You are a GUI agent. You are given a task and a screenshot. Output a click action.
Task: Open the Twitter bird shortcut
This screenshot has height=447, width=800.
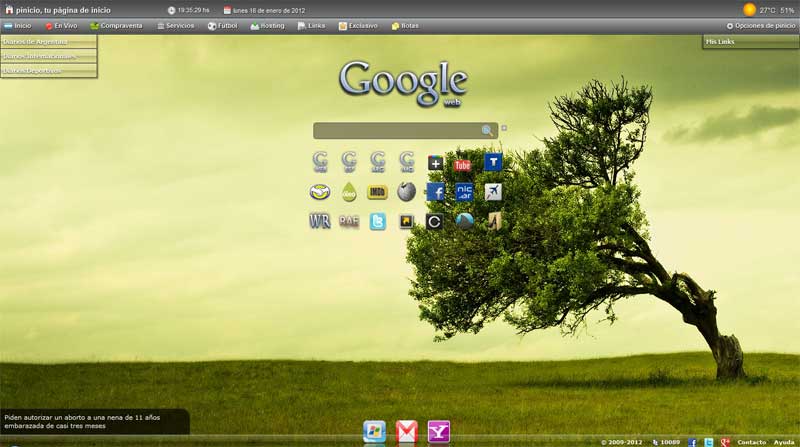click(x=377, y=221)
